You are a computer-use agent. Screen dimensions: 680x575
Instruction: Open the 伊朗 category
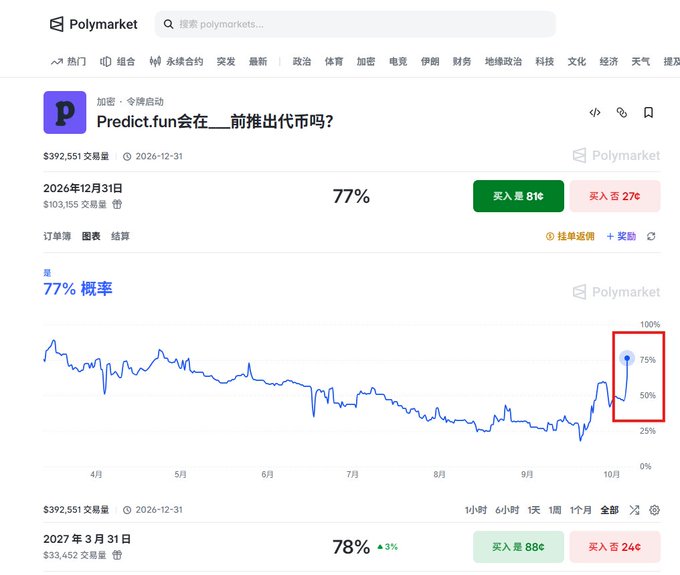(430, 62)
